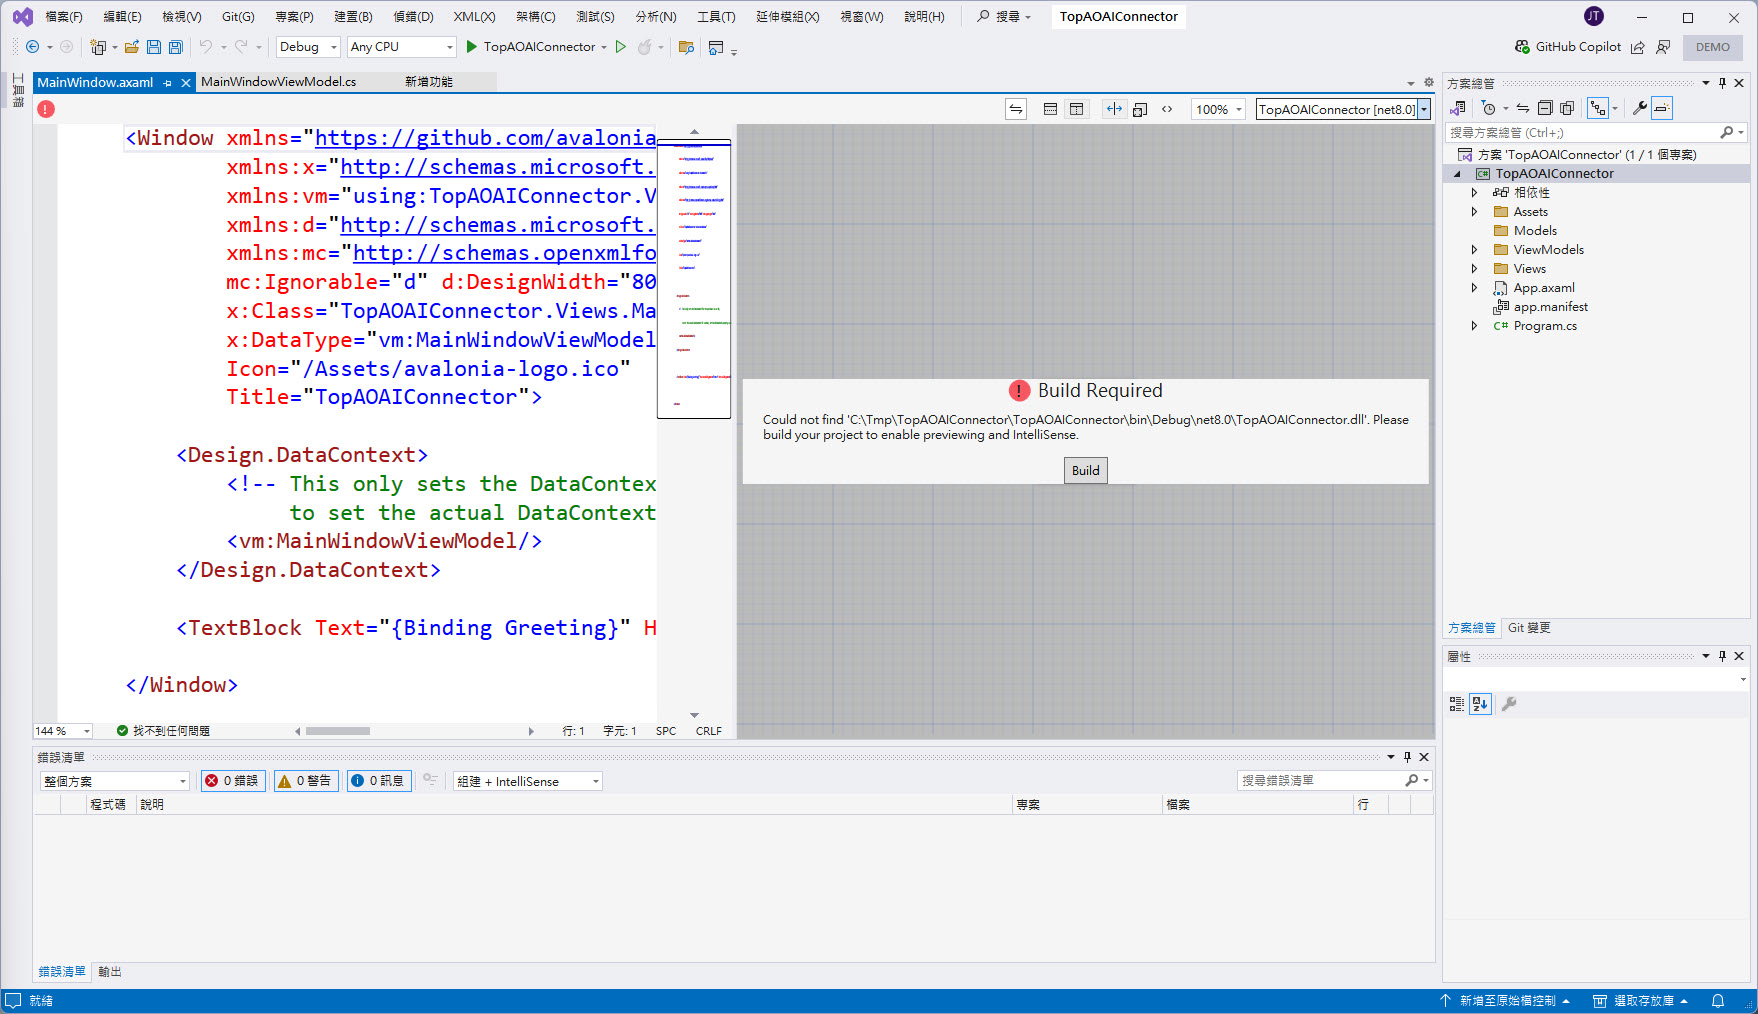Switch to MainWindowViewModel.cs tab
Screen dimensions: 1758x1014
click(279, 82)
